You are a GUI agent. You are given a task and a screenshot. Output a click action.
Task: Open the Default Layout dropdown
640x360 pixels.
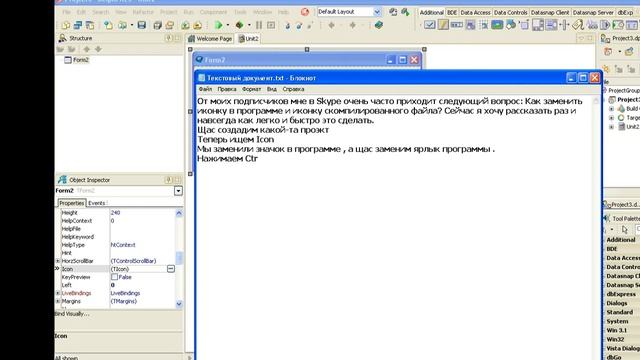click(x=377, y=12)
